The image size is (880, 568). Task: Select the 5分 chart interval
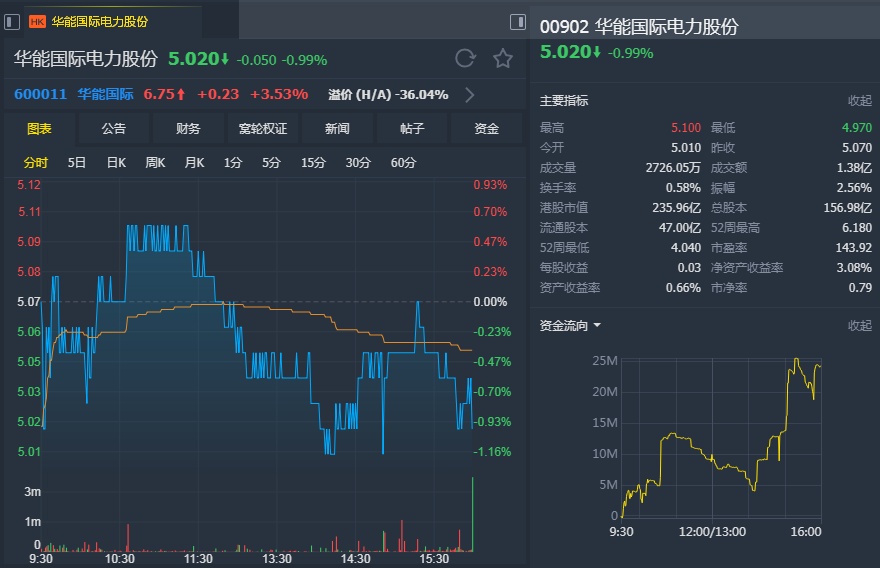pos(271,163)
